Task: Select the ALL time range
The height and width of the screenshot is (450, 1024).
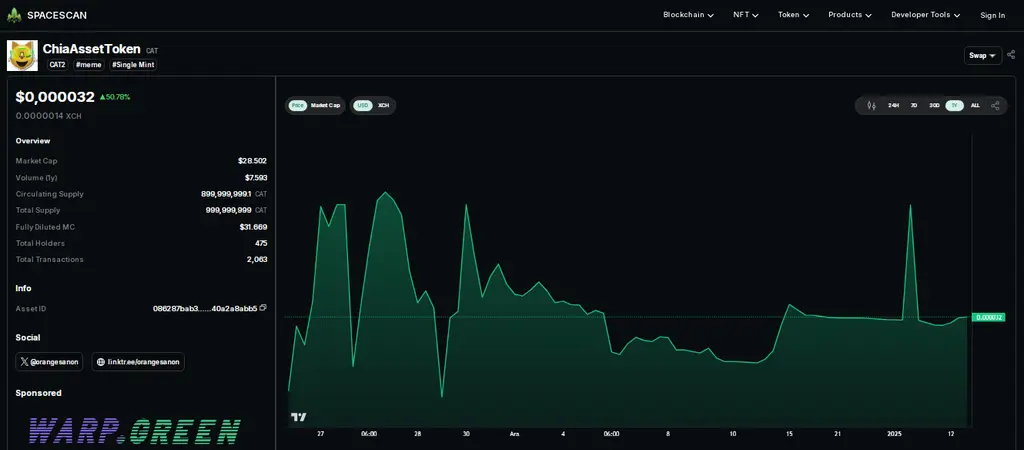Action: 975,105
